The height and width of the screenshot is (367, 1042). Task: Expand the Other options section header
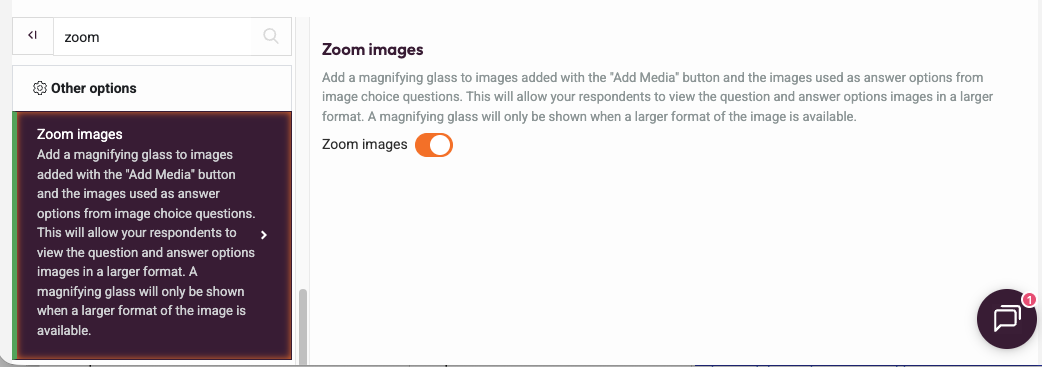[x=152, y=88]
